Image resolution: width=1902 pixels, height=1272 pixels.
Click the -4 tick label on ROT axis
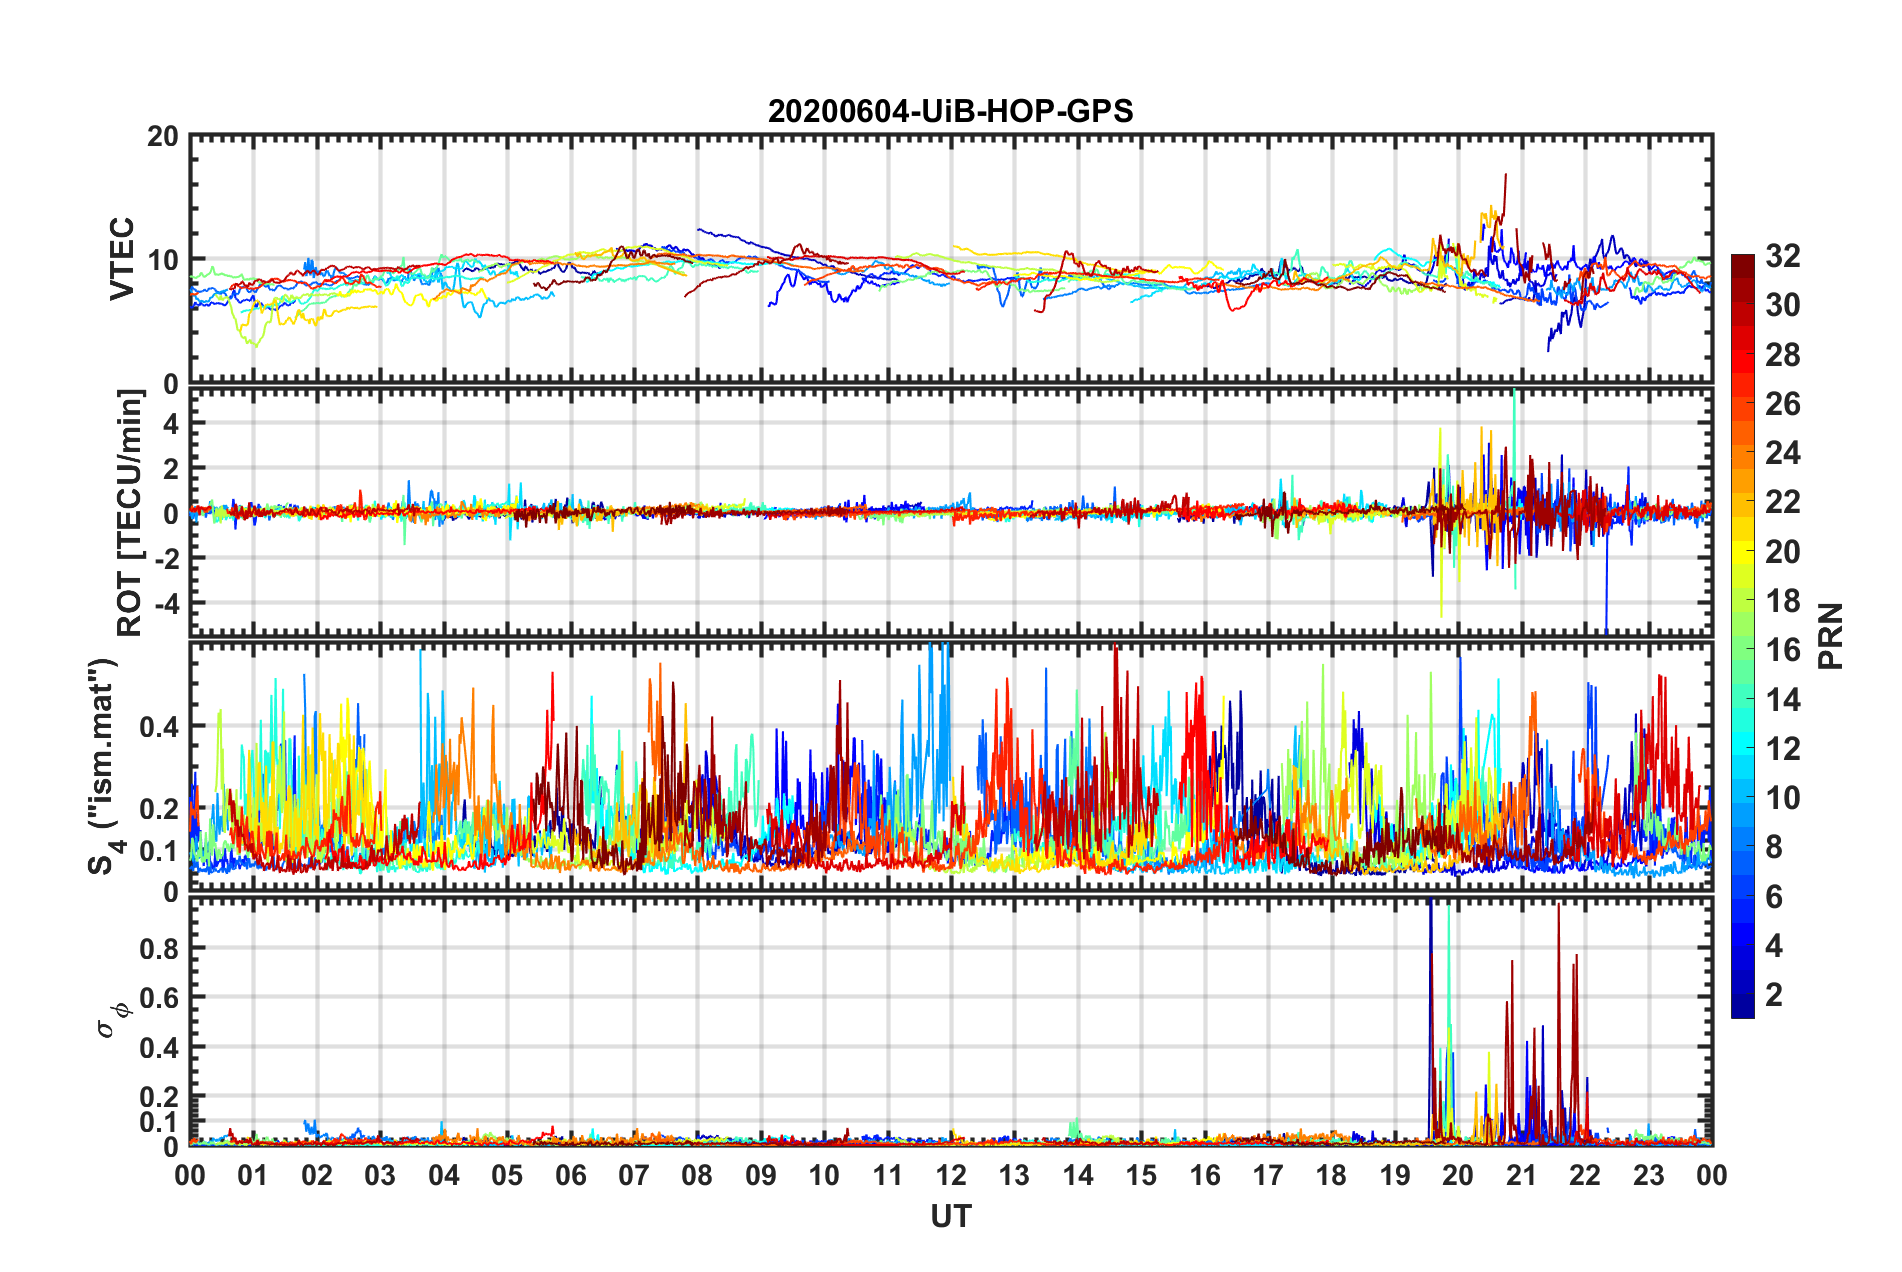pos(163,603)
